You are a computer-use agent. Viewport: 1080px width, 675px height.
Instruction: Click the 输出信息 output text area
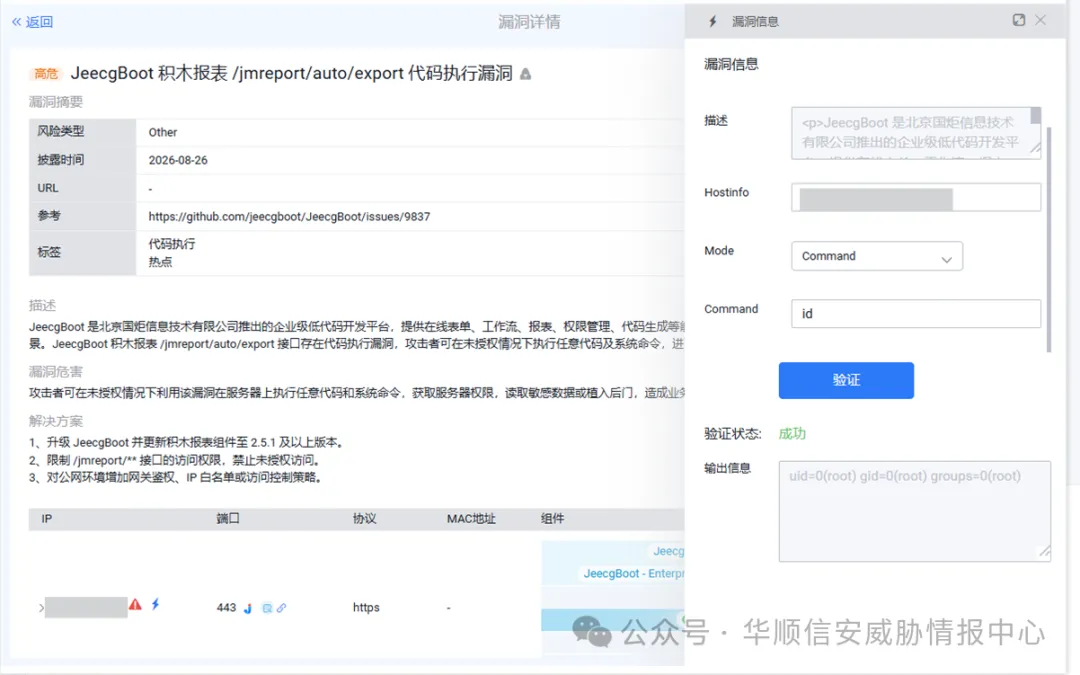coord(915,512)
